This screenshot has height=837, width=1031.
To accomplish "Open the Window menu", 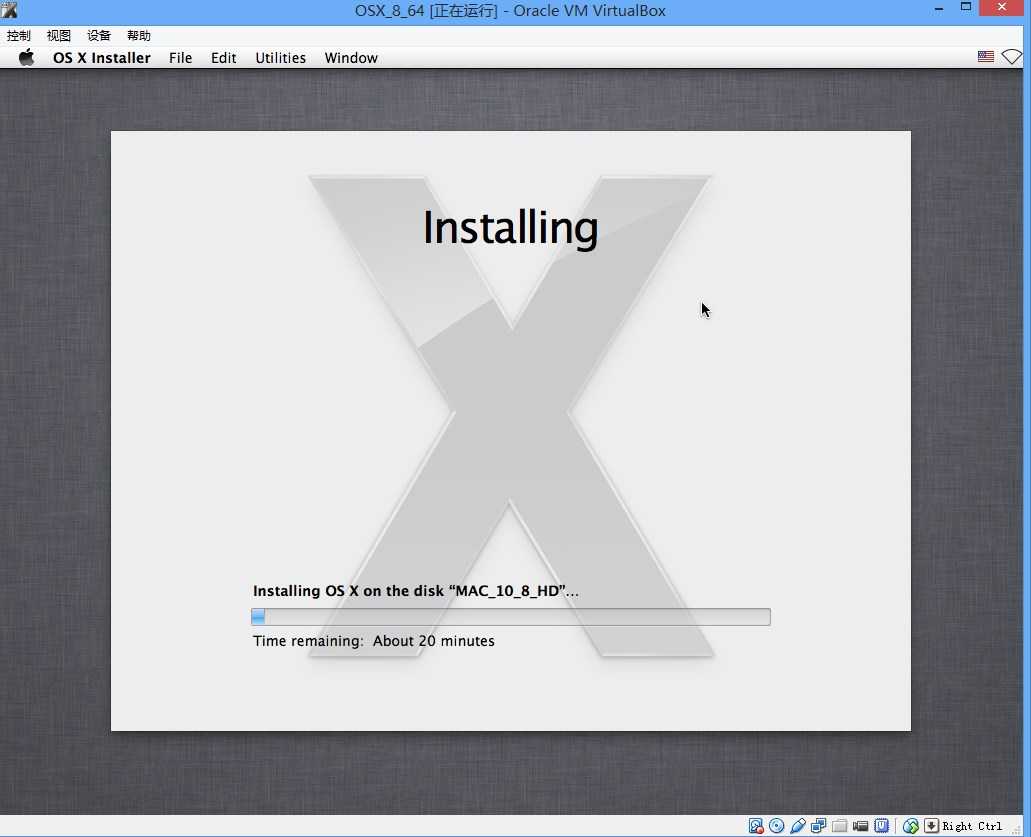I will coord(351,58).
